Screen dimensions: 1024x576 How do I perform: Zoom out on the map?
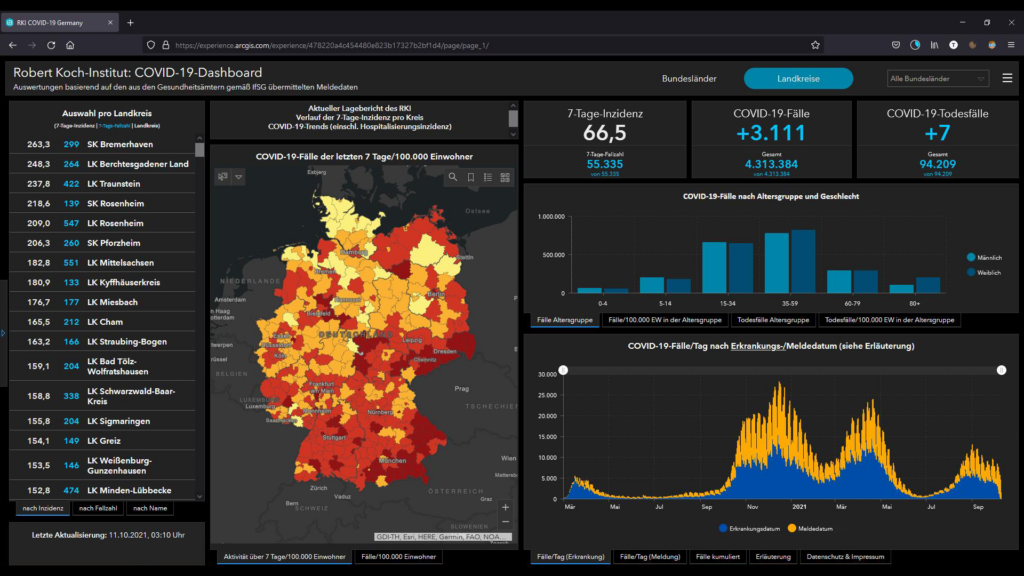tap(505, 522)
